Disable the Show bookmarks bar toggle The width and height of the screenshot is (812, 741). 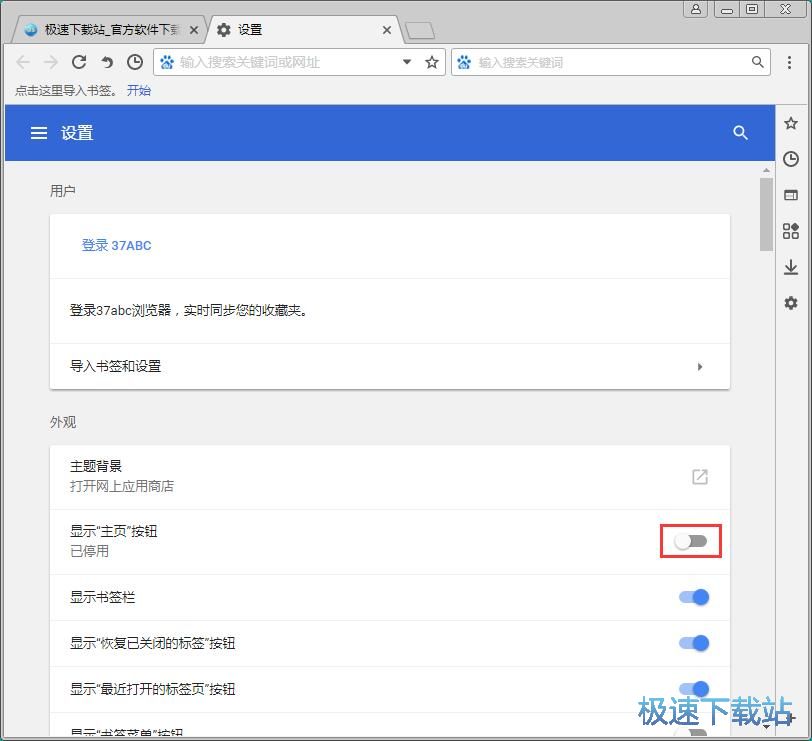click(x=693, y=596)
